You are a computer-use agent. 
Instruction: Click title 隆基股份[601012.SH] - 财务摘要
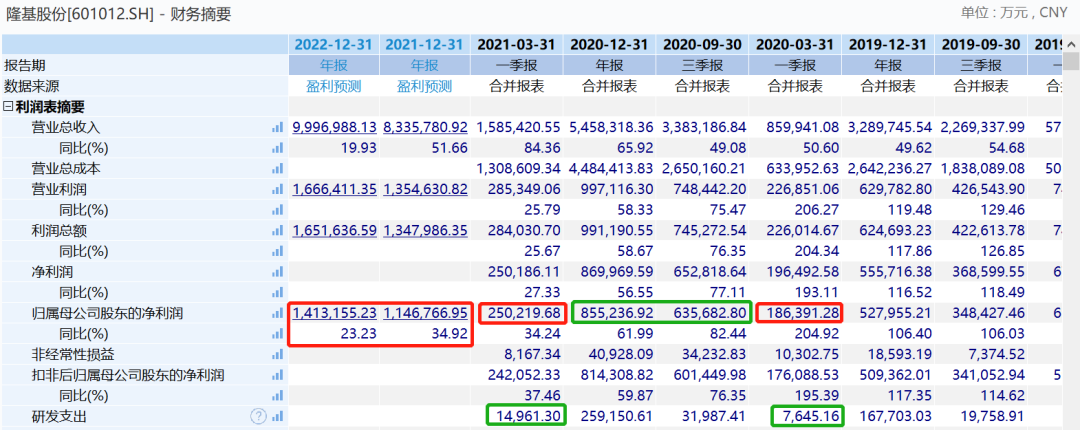click(x=117, y=14)
